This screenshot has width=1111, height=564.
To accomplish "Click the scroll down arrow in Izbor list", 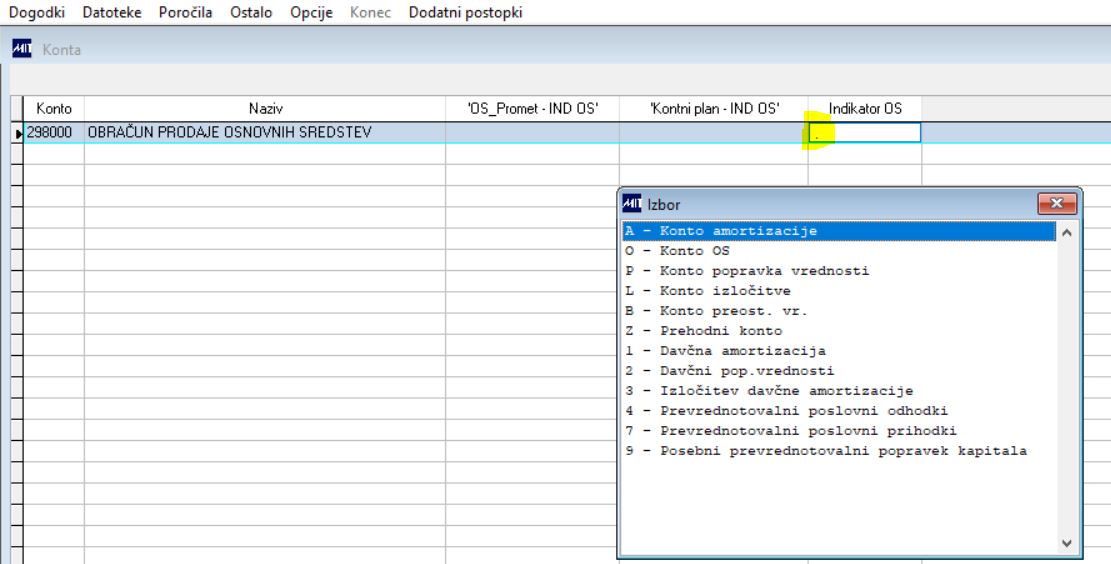I will tap(1066, 544).
